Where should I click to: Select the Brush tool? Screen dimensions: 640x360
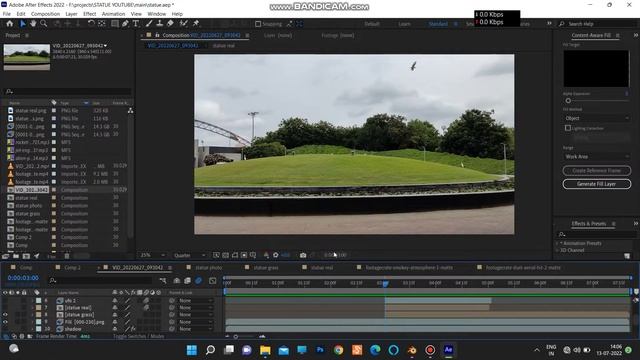click(x=149, y=24)
